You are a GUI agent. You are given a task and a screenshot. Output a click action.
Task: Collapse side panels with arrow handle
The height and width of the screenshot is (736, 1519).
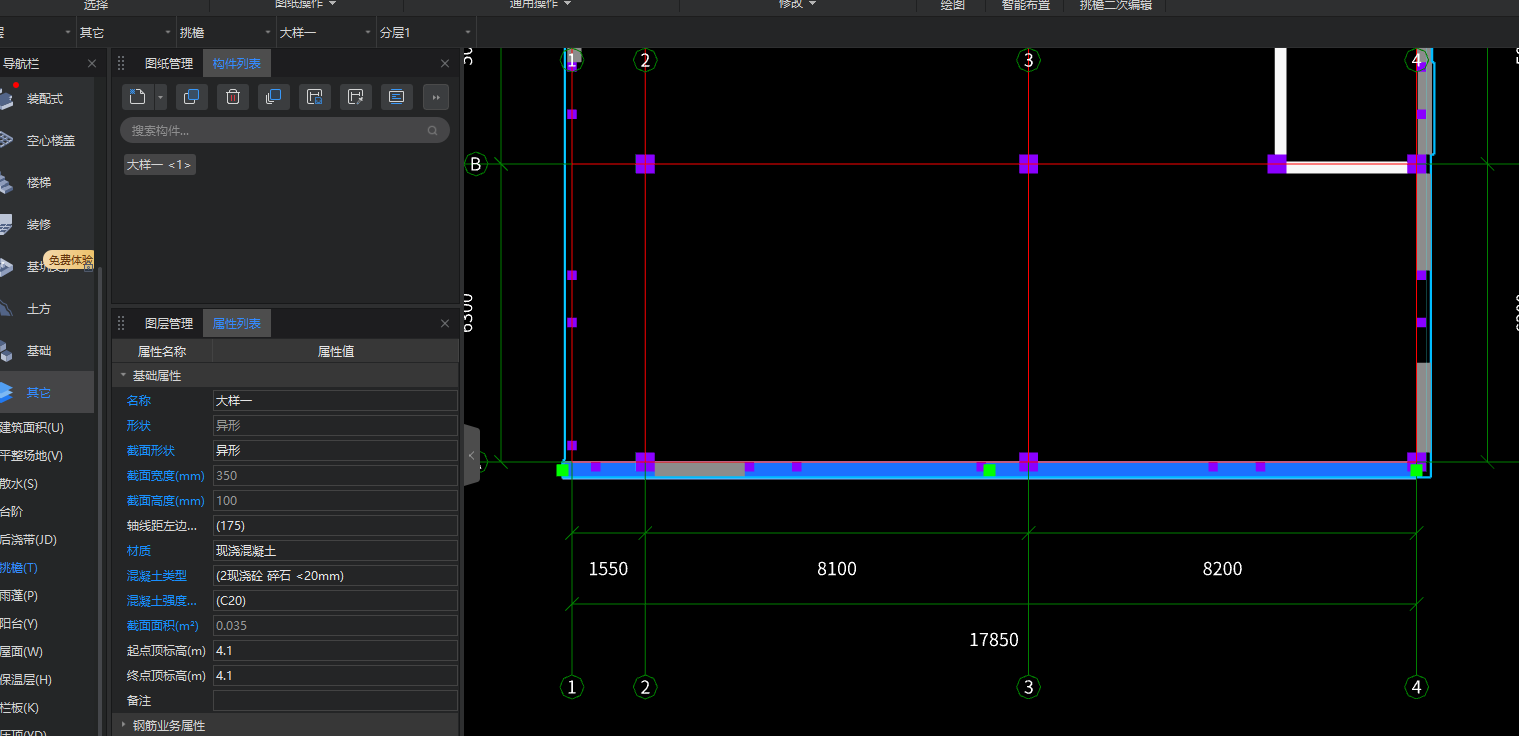pyautogui.click(x=472, y=455)
